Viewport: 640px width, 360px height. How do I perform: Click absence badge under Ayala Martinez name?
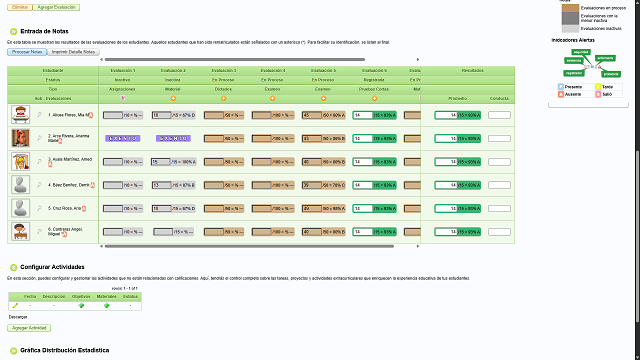pos(50,164)
